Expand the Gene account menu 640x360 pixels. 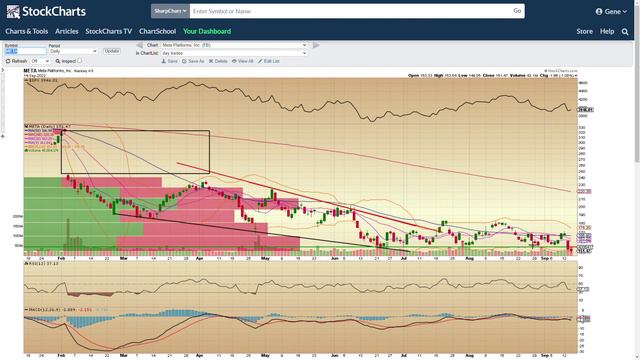point(611,11)
